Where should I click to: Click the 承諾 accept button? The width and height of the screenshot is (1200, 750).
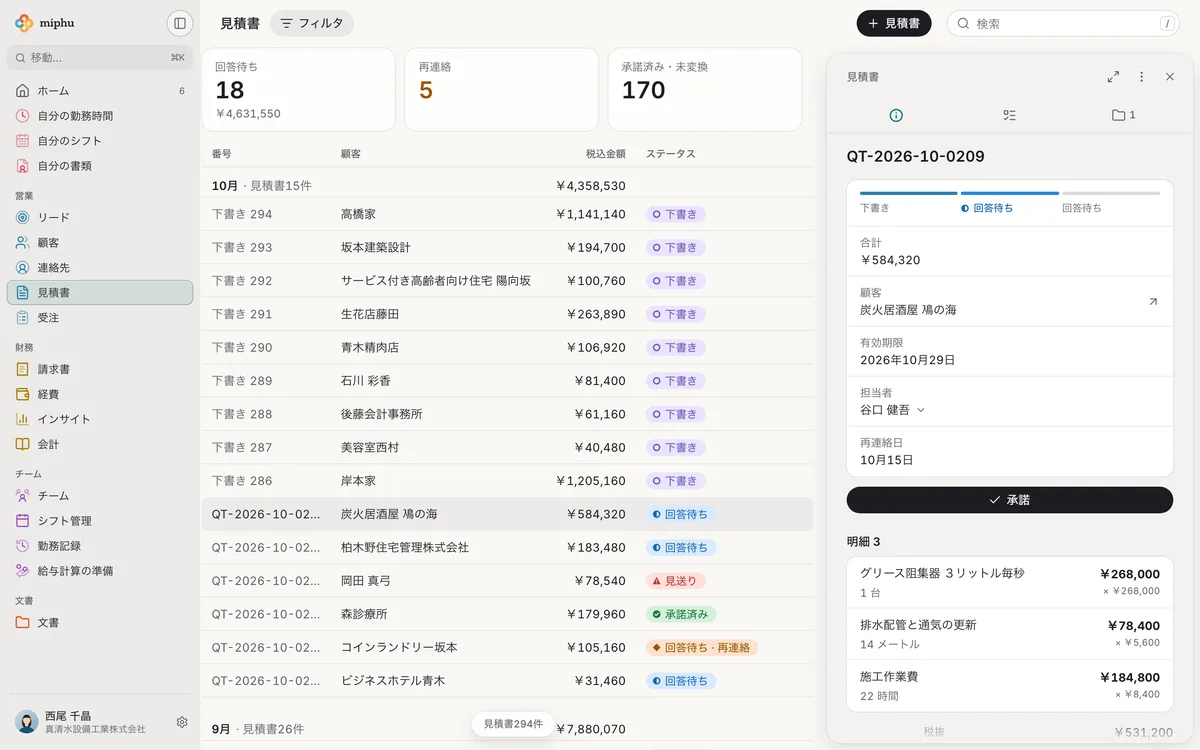coord(1009,499)
